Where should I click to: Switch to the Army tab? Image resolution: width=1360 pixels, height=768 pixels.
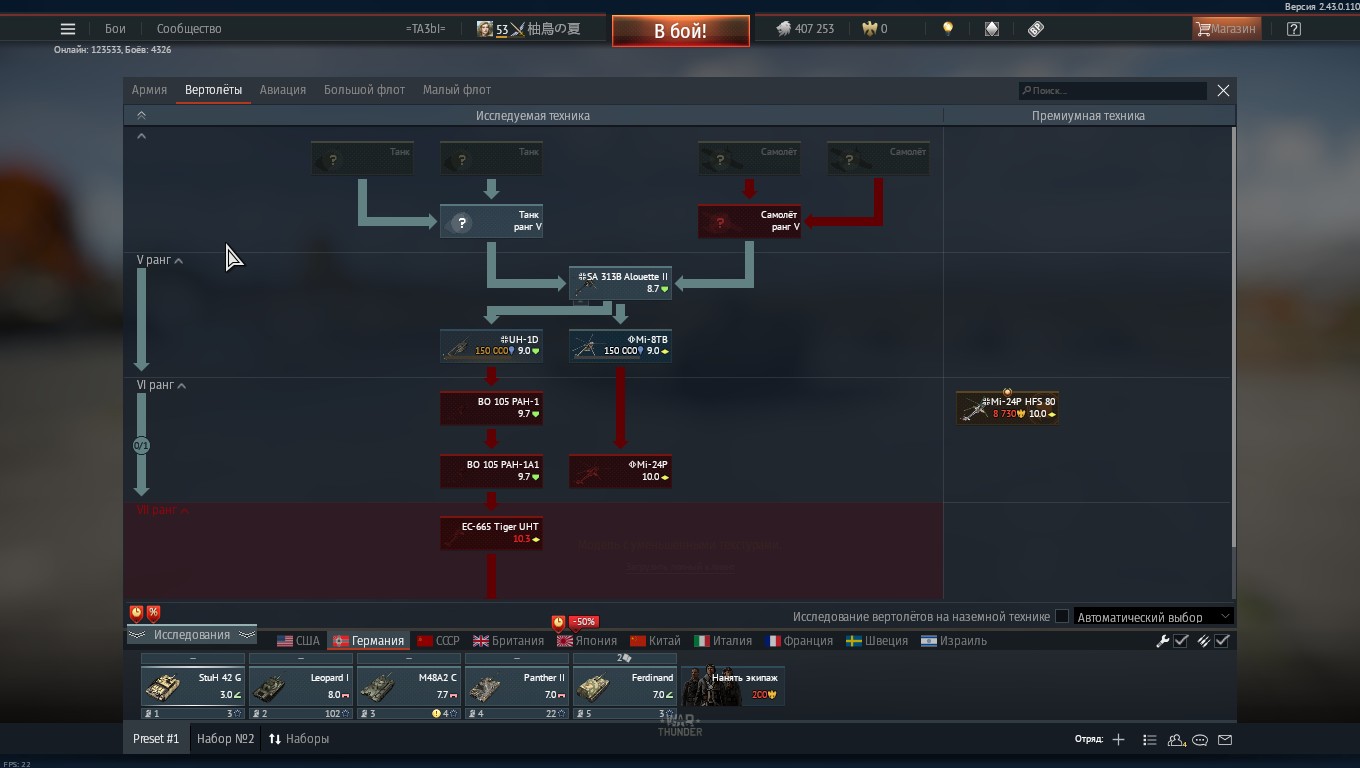(x=149, y=90)
